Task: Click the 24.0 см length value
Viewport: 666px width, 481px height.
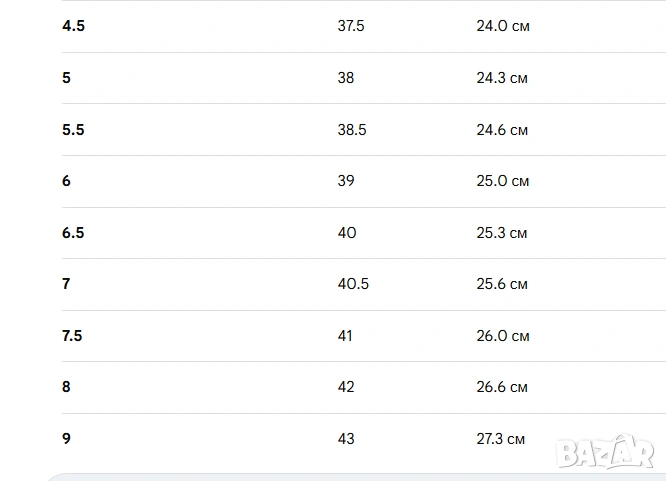Action: (x=502, y=26)
